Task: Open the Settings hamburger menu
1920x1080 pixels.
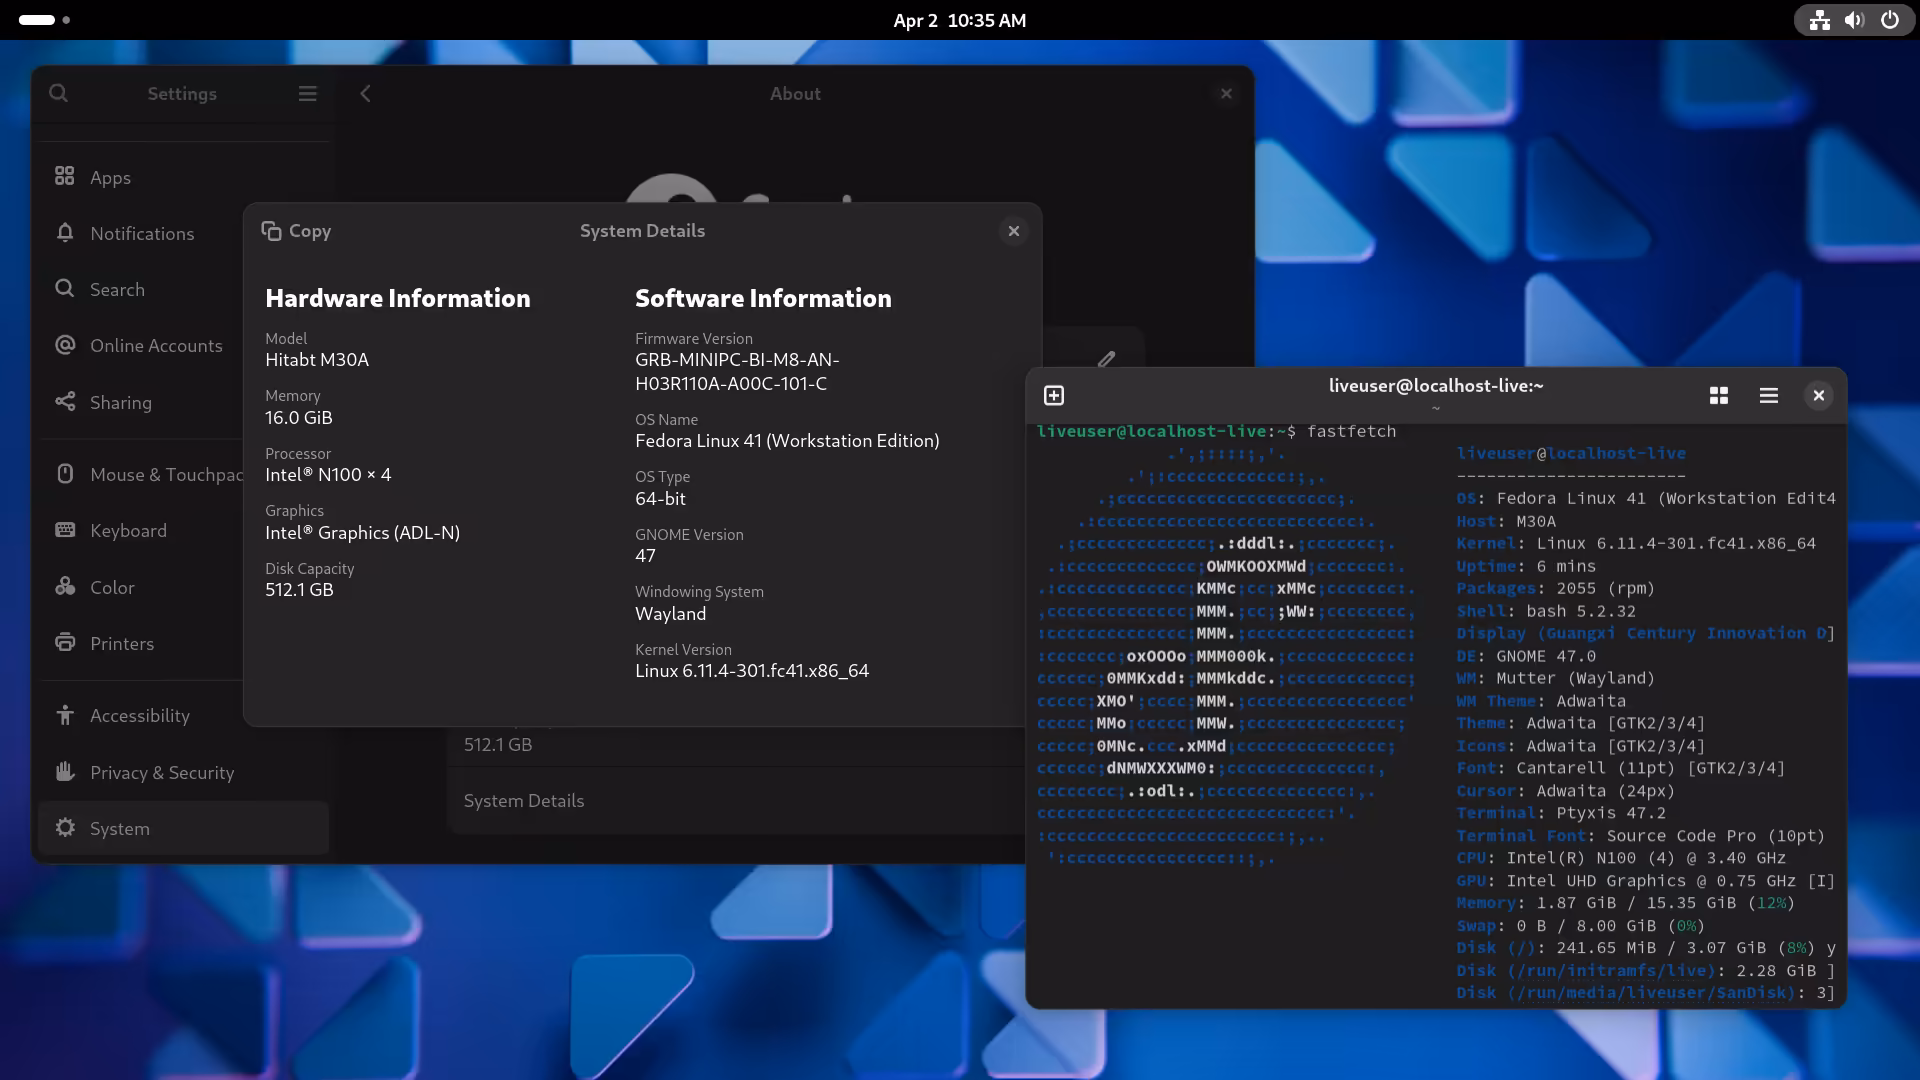Action: (307, 93)
